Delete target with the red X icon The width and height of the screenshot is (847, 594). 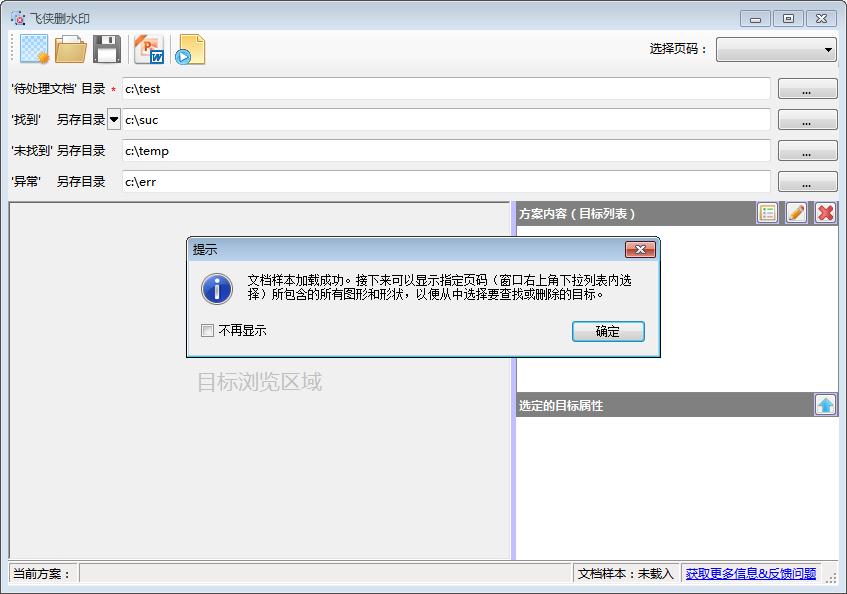click(825, 212)
